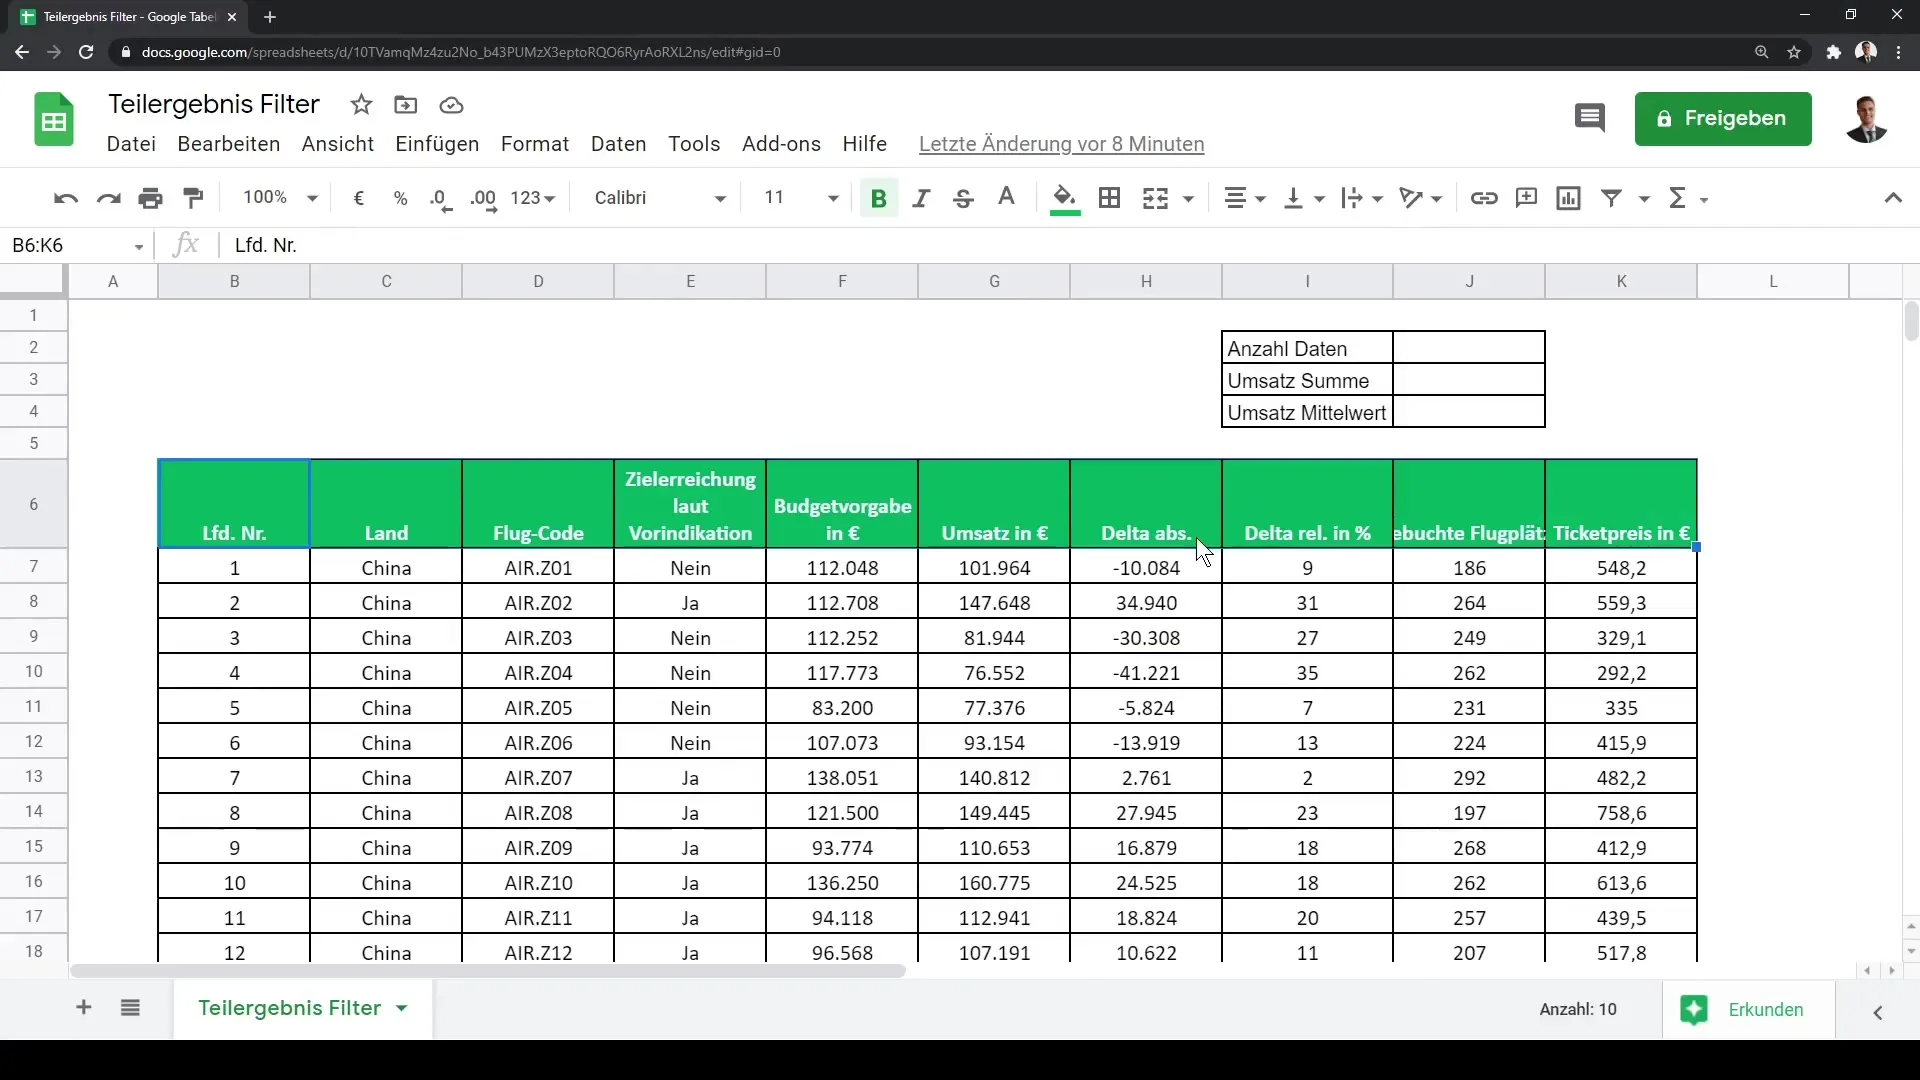Apply percent number format
The image size is (1920, 1080).
coord(401,198)
